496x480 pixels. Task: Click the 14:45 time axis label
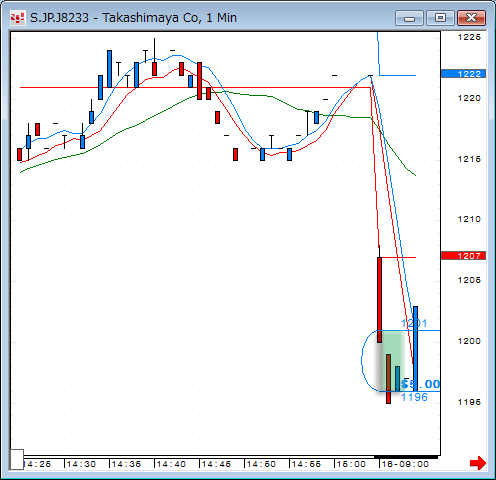click(x=216, y=464)
